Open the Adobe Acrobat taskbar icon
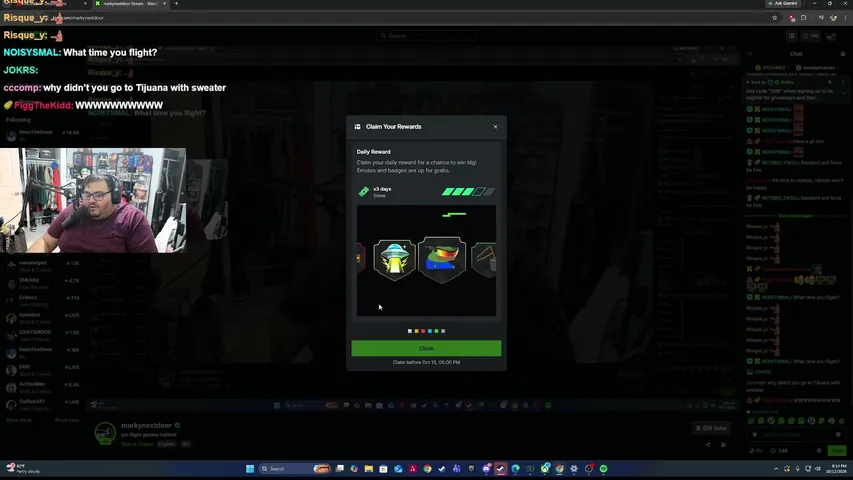The height and width of the screenshot is (480, 853). [x=413, y=469]
